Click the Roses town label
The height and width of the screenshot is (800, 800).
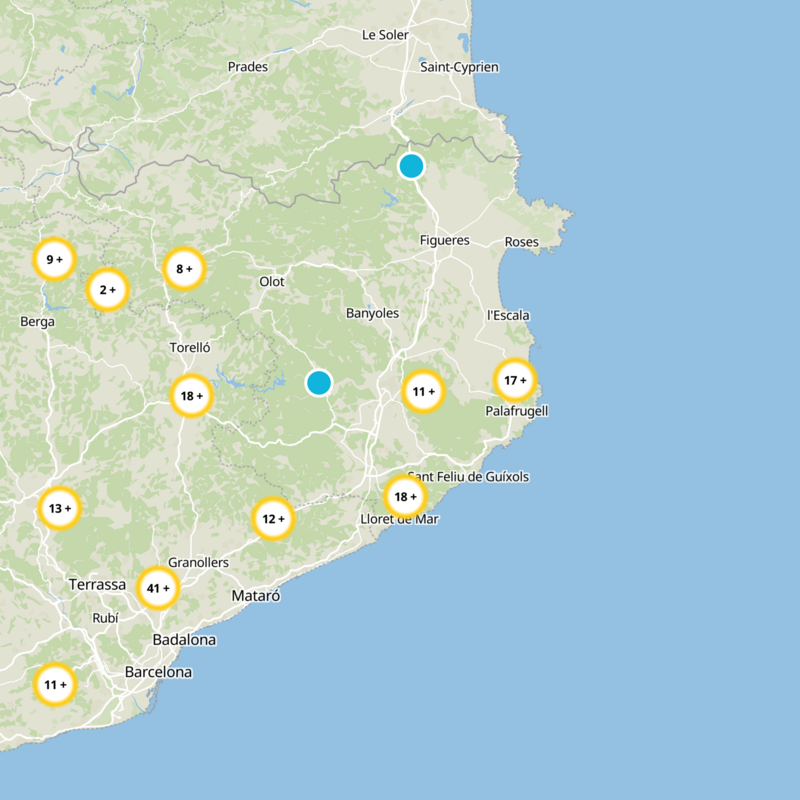coord(521,242)
